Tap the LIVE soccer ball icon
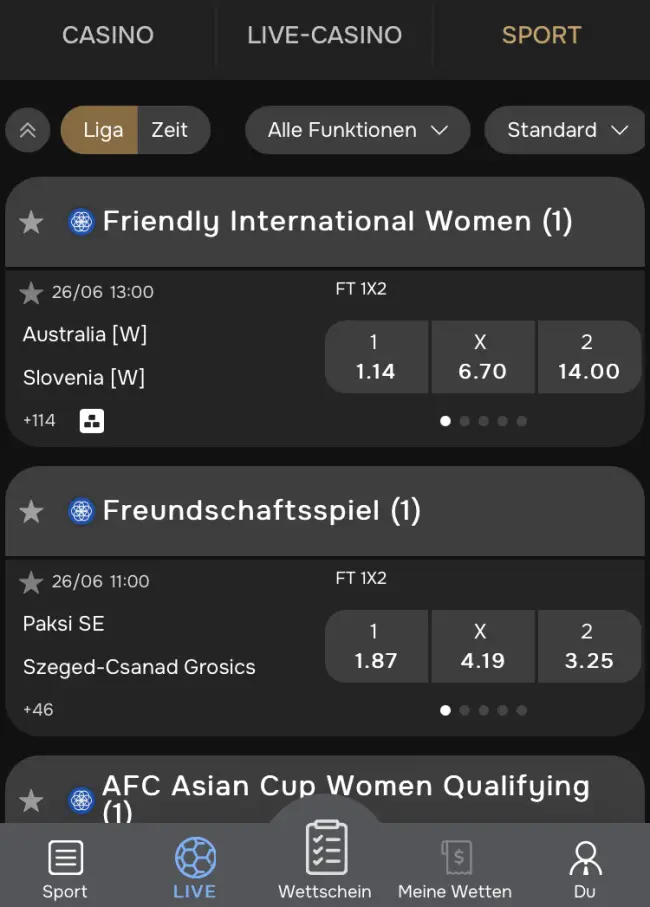Image resolution: width=650 pixels, height=907 pixels. [x=195, y=857]
